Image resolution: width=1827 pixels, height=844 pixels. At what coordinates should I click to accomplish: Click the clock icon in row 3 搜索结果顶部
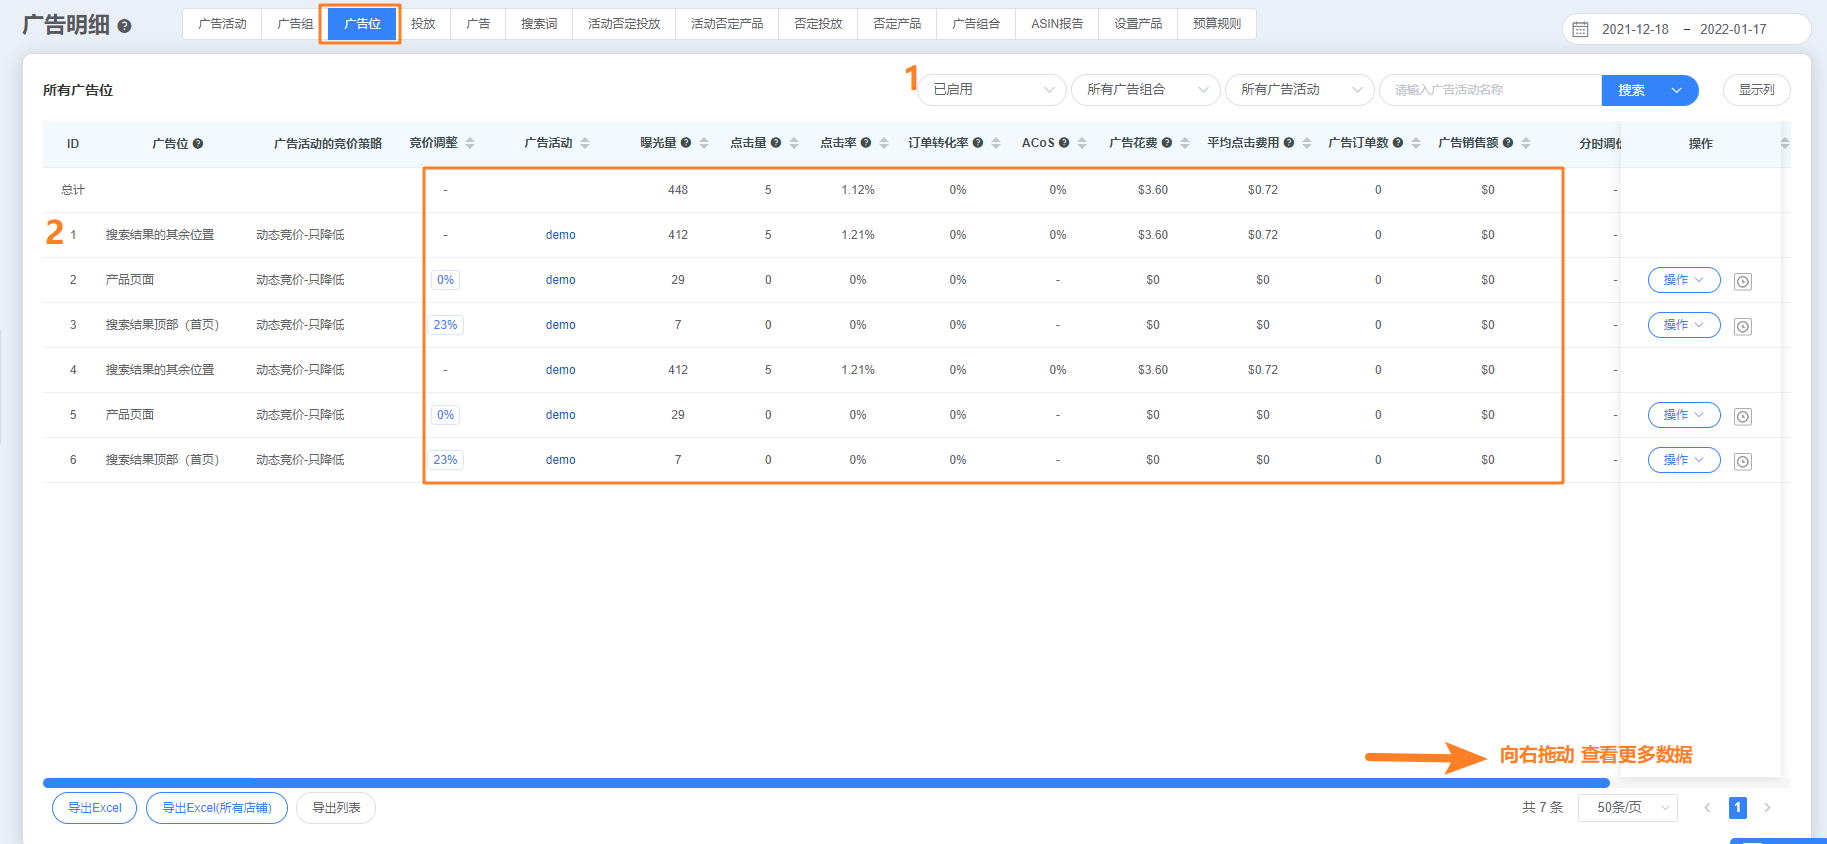pos(1743,327)
